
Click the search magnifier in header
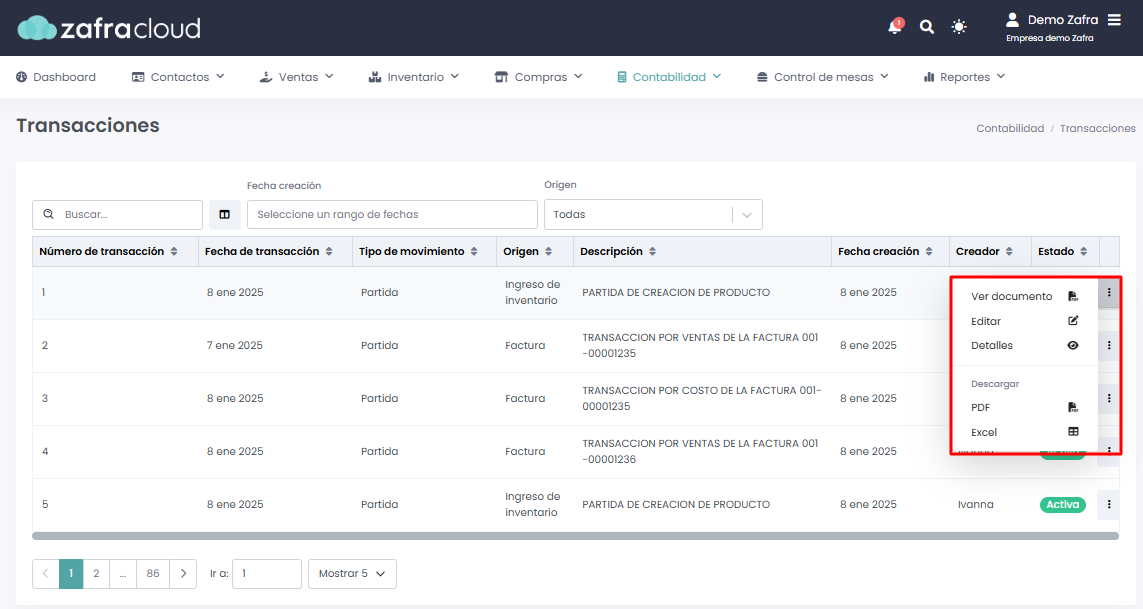pyautogui.click(x=927, y=27)
